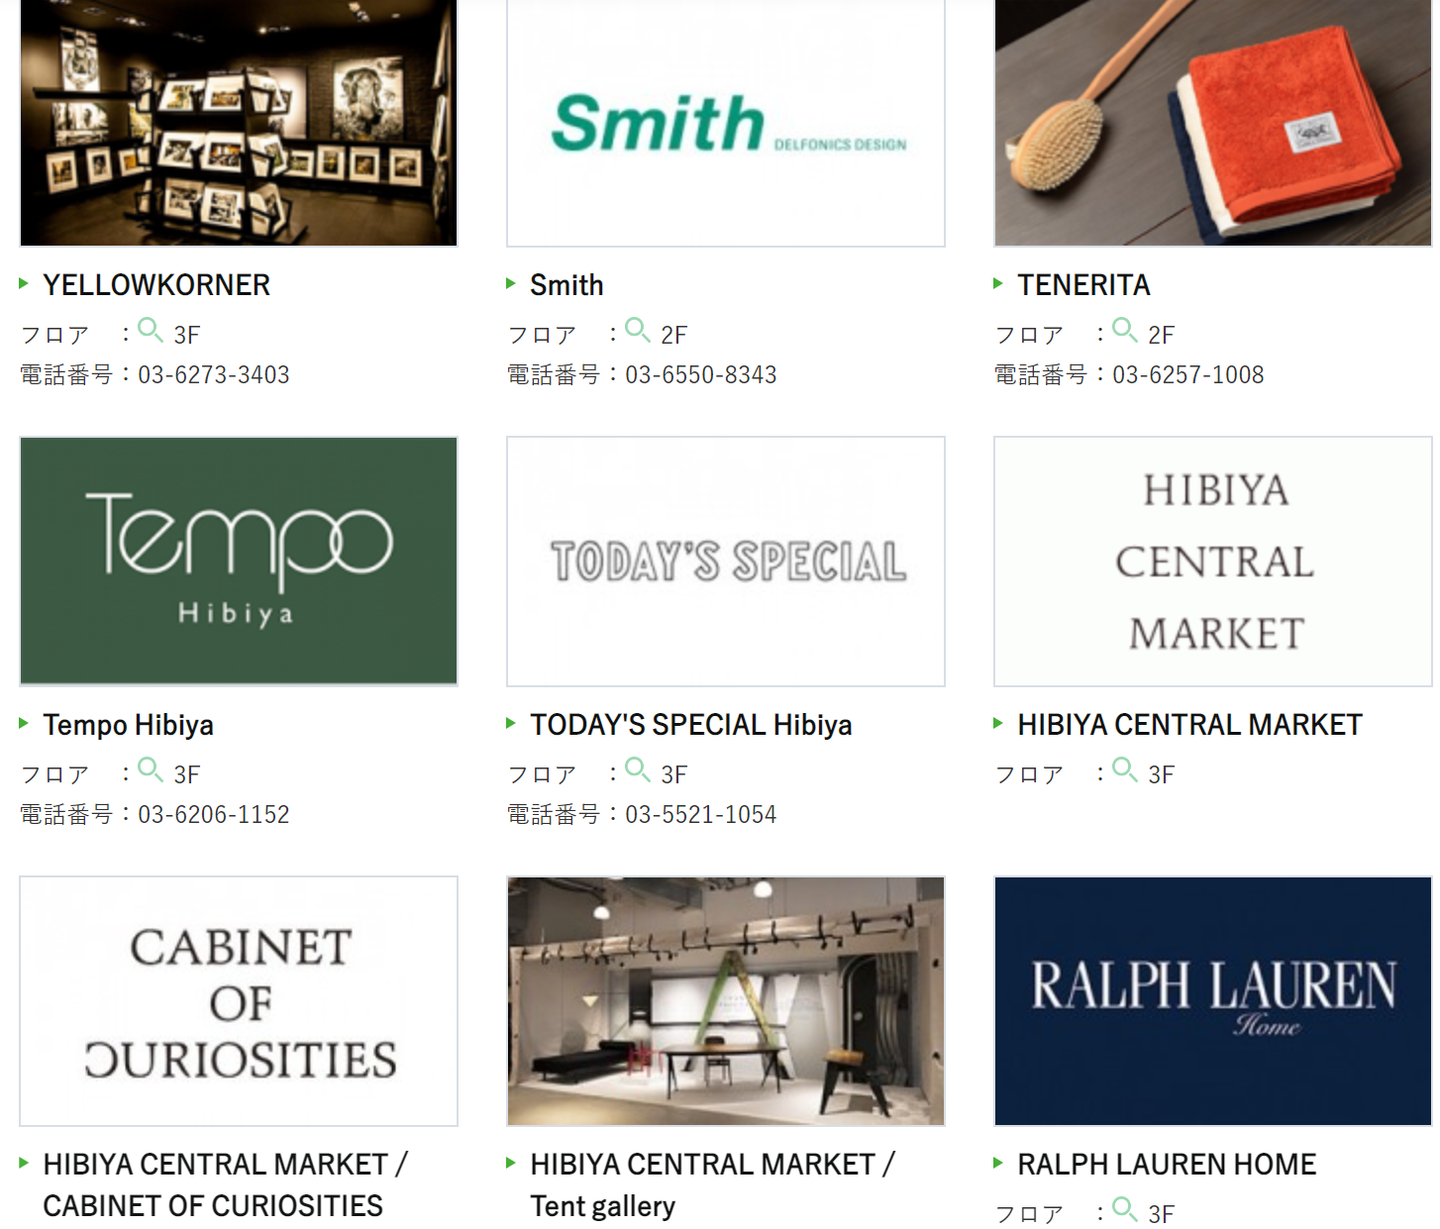Open the Smith shop link
This screenshot has width=1440, height=1229.
tap(566, 285)
